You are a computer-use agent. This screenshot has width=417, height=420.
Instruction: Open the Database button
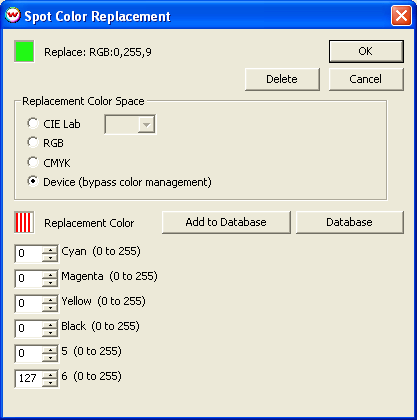click(349, 222)
